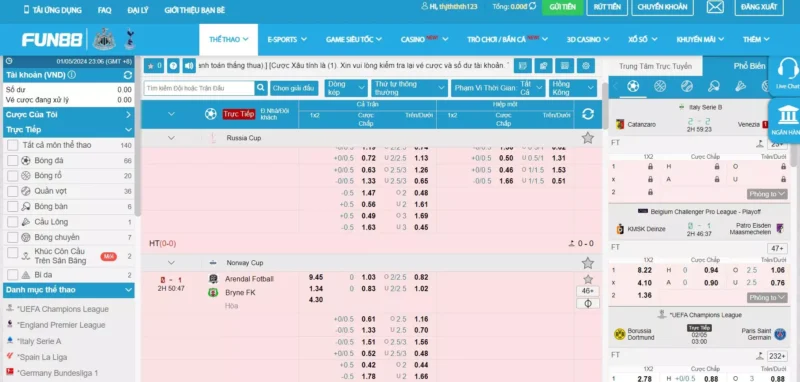Screen dimensions: 800x382
Task: Open the Phạm Vi Thời Gian dropdown
Action: click(x=498, y=88)
